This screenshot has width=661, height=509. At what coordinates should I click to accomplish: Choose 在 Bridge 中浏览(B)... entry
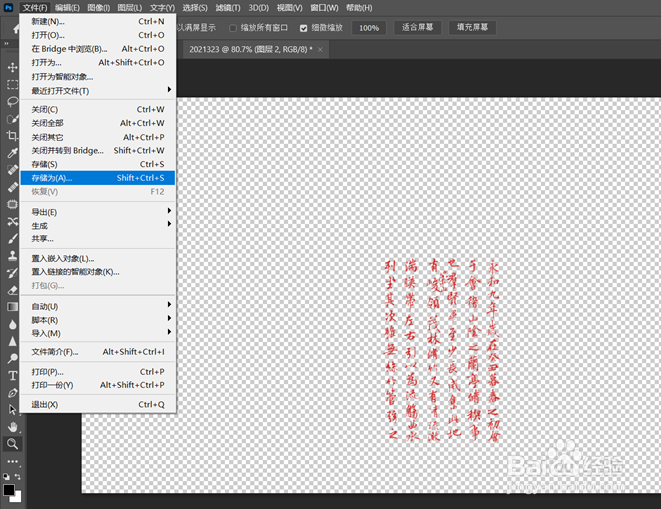point(98,49)
